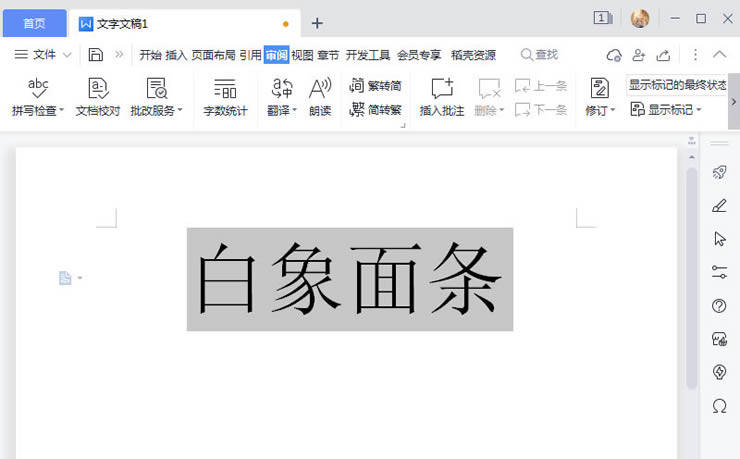740x459 pixels.
Task: Switch to the 章节 ribbon tab
Action: coord(328,55)
